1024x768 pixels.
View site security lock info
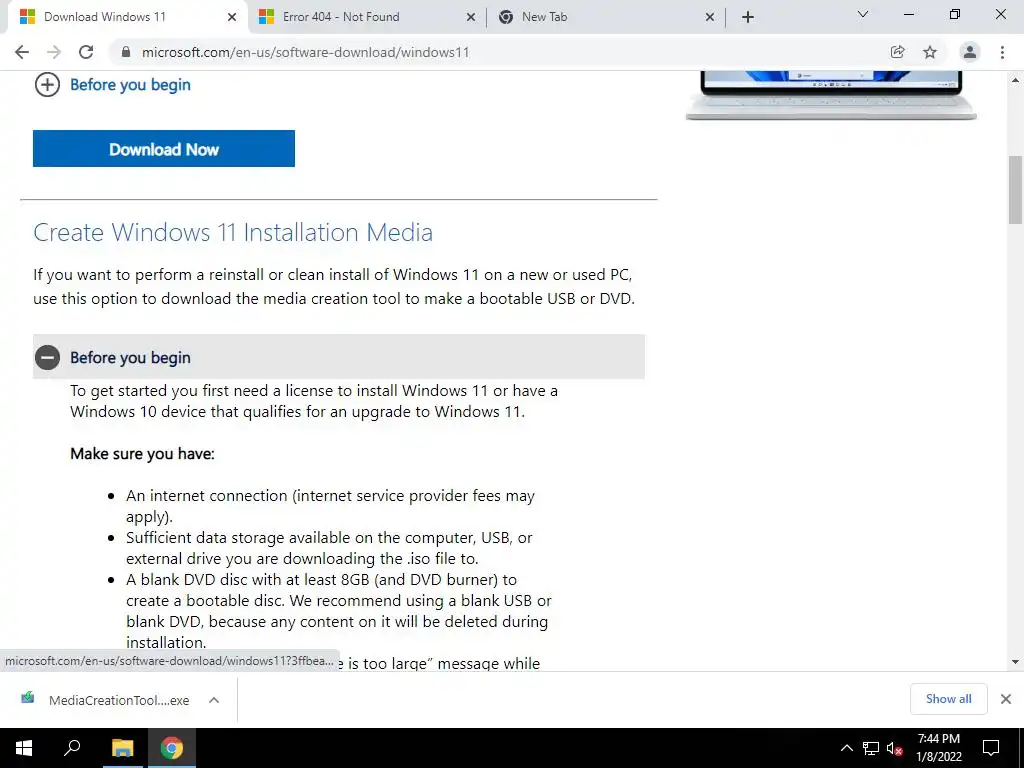pyautogui.click(x=126, y=52)
